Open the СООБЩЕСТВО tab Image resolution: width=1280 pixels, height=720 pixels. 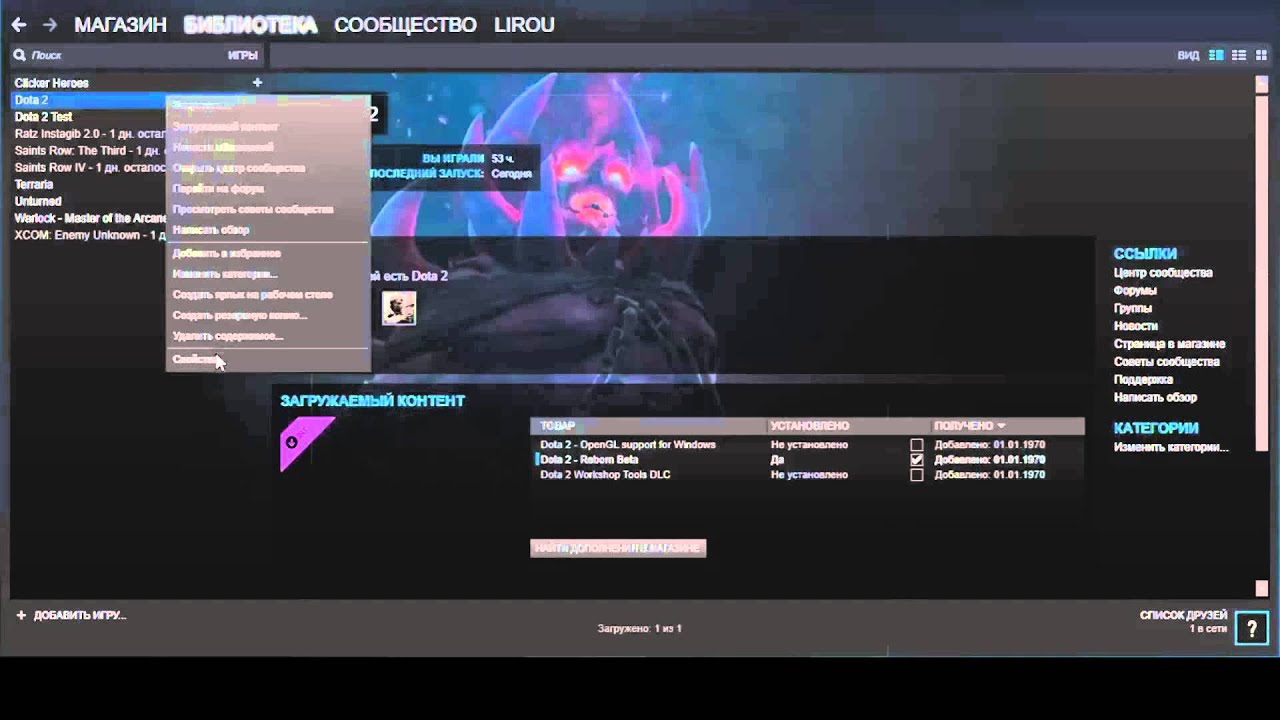(x=405, y=25)
